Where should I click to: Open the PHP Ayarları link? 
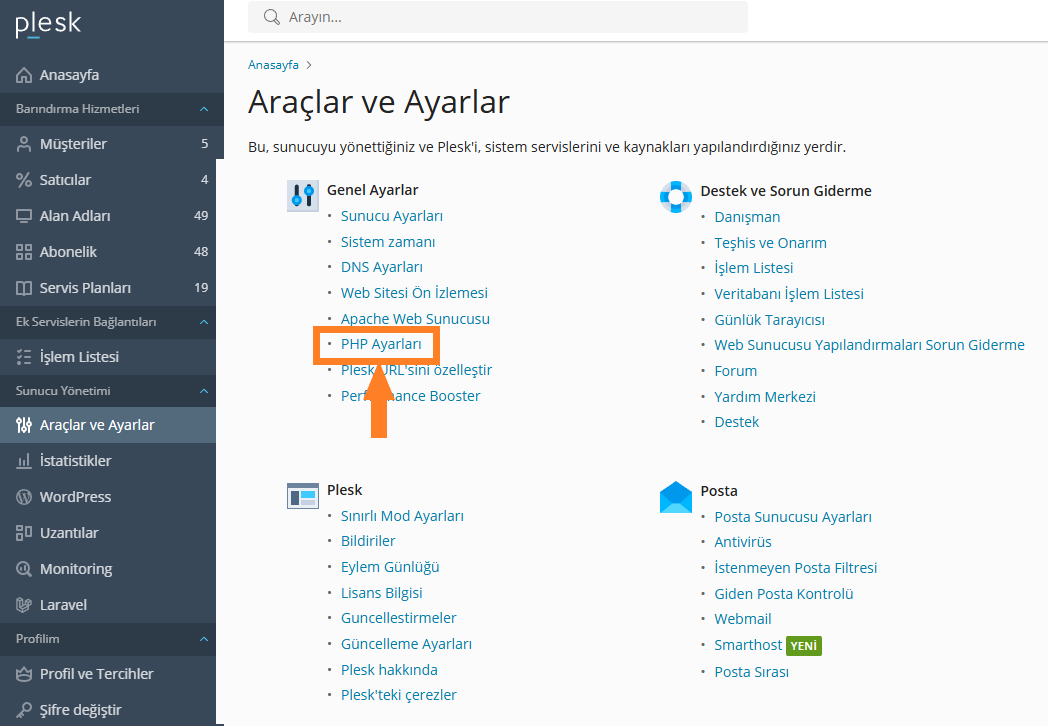(x=381, y=344)
